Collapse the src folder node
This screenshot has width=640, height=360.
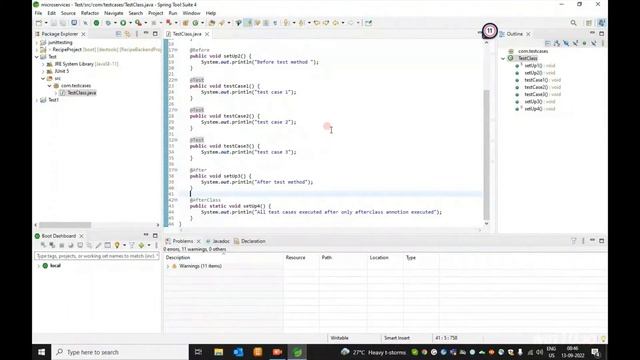point(44,78)
